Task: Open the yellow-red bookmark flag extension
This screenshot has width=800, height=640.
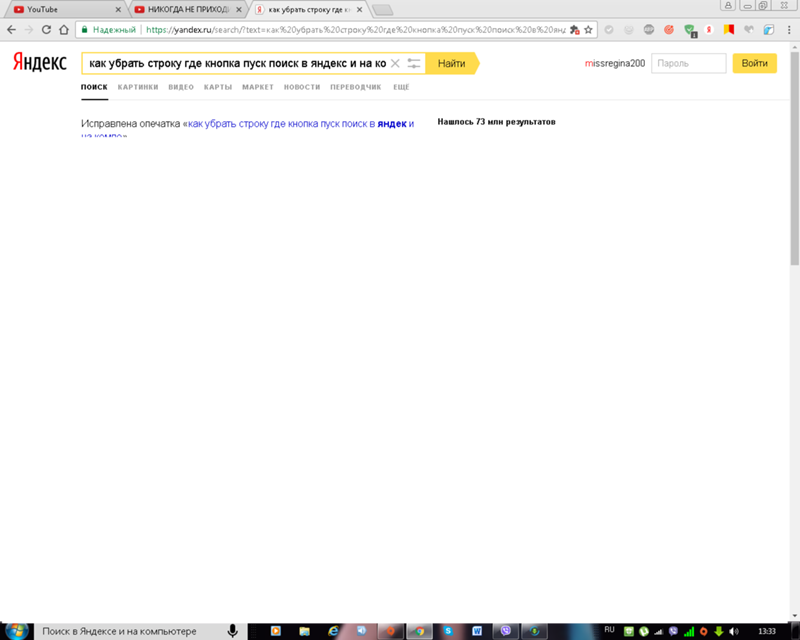Action: pos(729,30)
